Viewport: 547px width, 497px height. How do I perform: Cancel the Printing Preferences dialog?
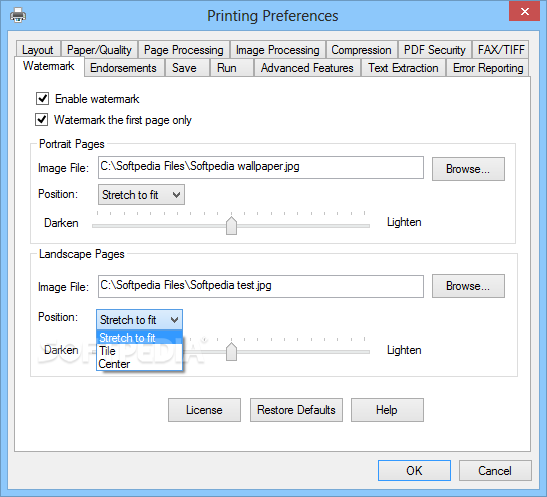point(495,470)
